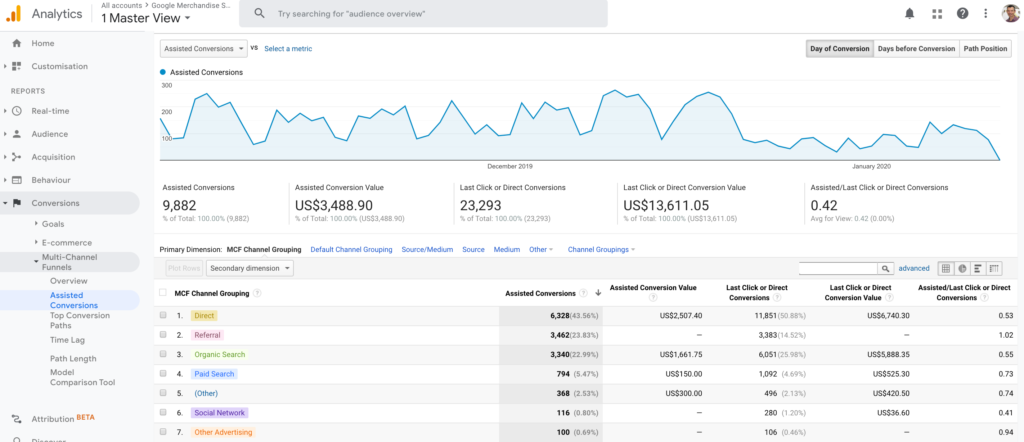Click the Conversions flag icon
Screen dimensions: 1024x442
click(17, 203)
